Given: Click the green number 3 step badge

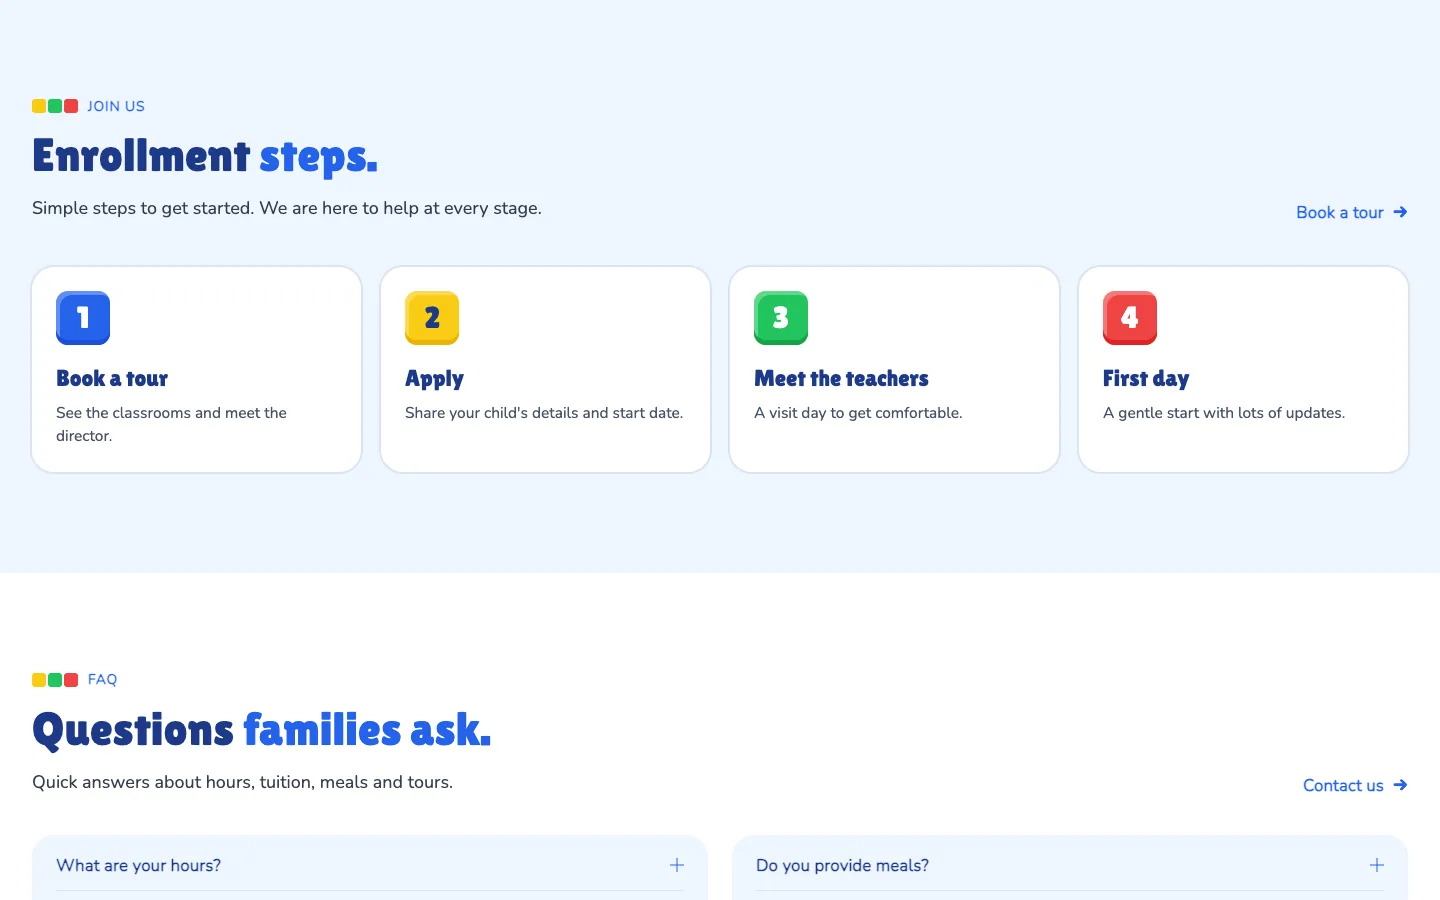Looking at the screenshot, I should click(781, 318).
